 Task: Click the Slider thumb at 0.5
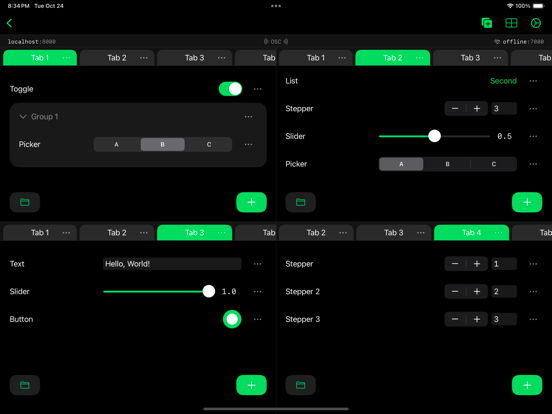click(434, 136)
